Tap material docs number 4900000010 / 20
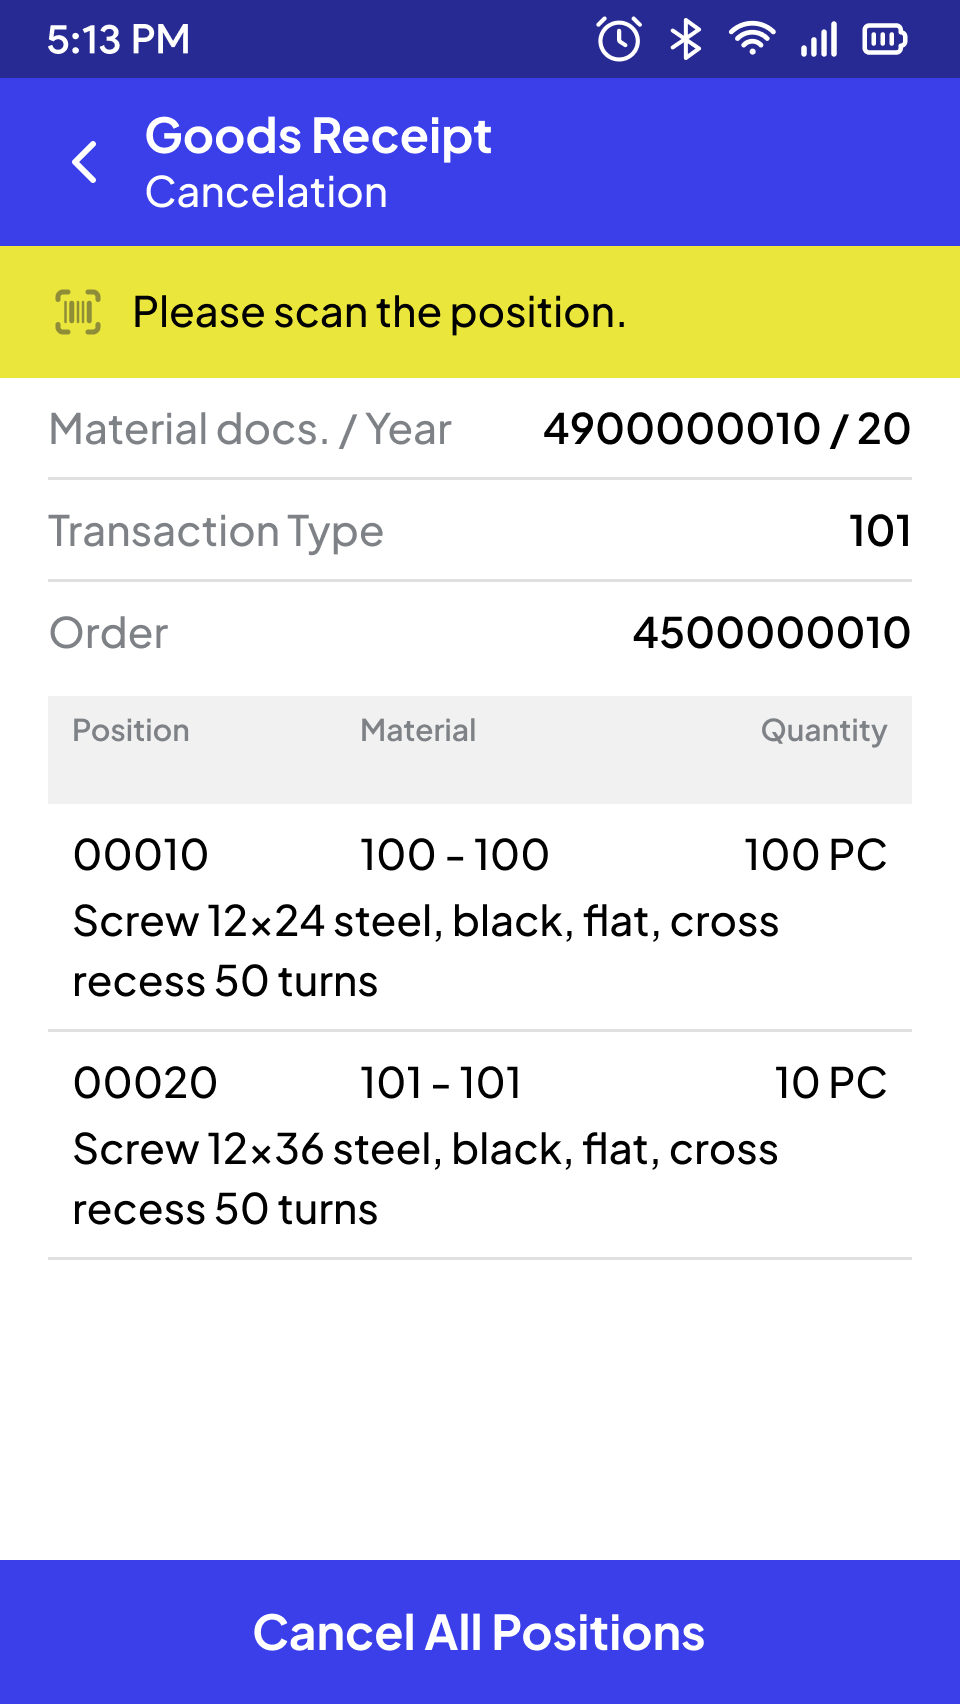Viewport: 960px width, 1704px height. (x=727, y=429)
